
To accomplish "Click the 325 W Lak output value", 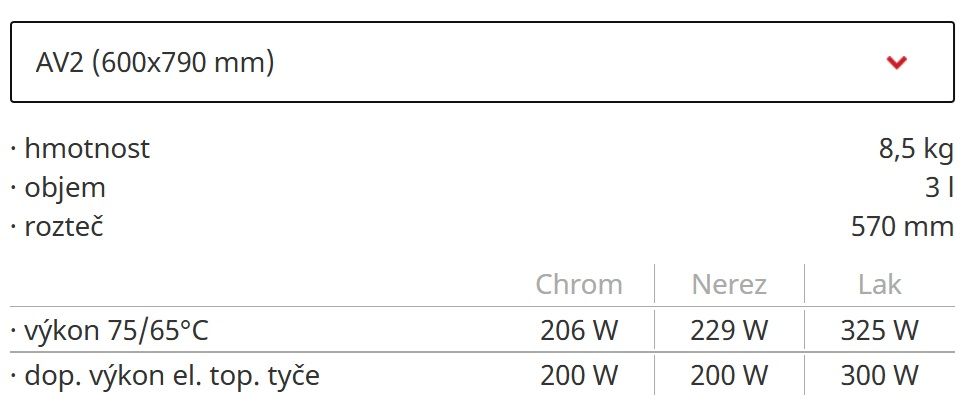I will pyautogui.click(x=879, y=331).
